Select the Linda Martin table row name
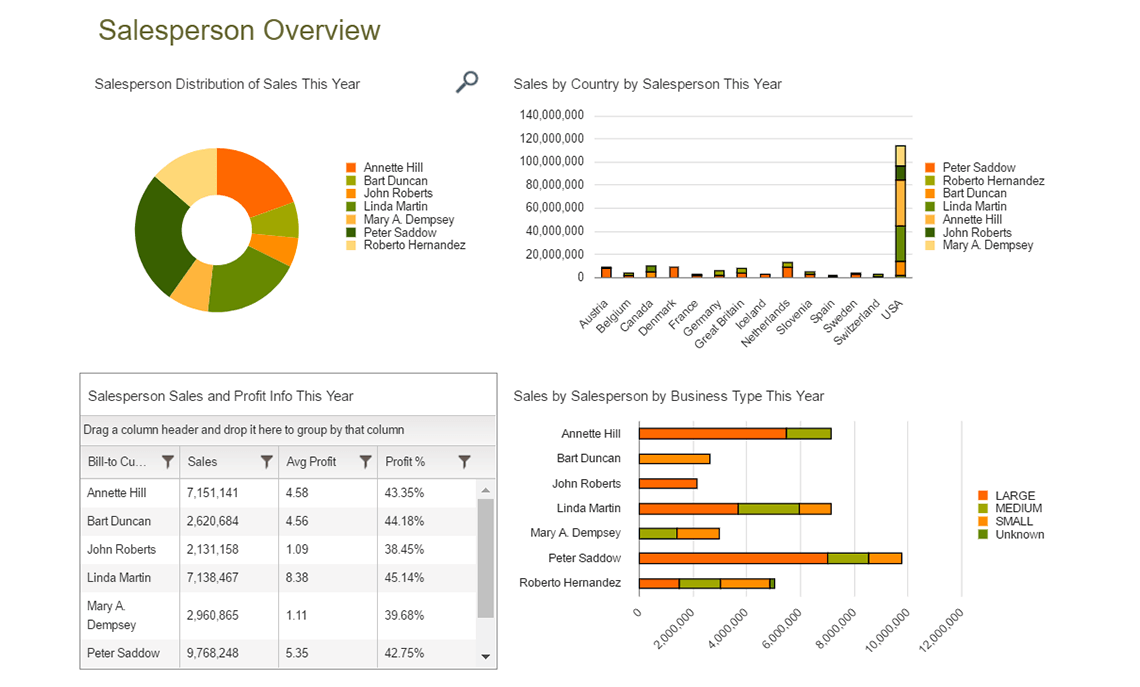1140x687 pixels. pos(119,578)
